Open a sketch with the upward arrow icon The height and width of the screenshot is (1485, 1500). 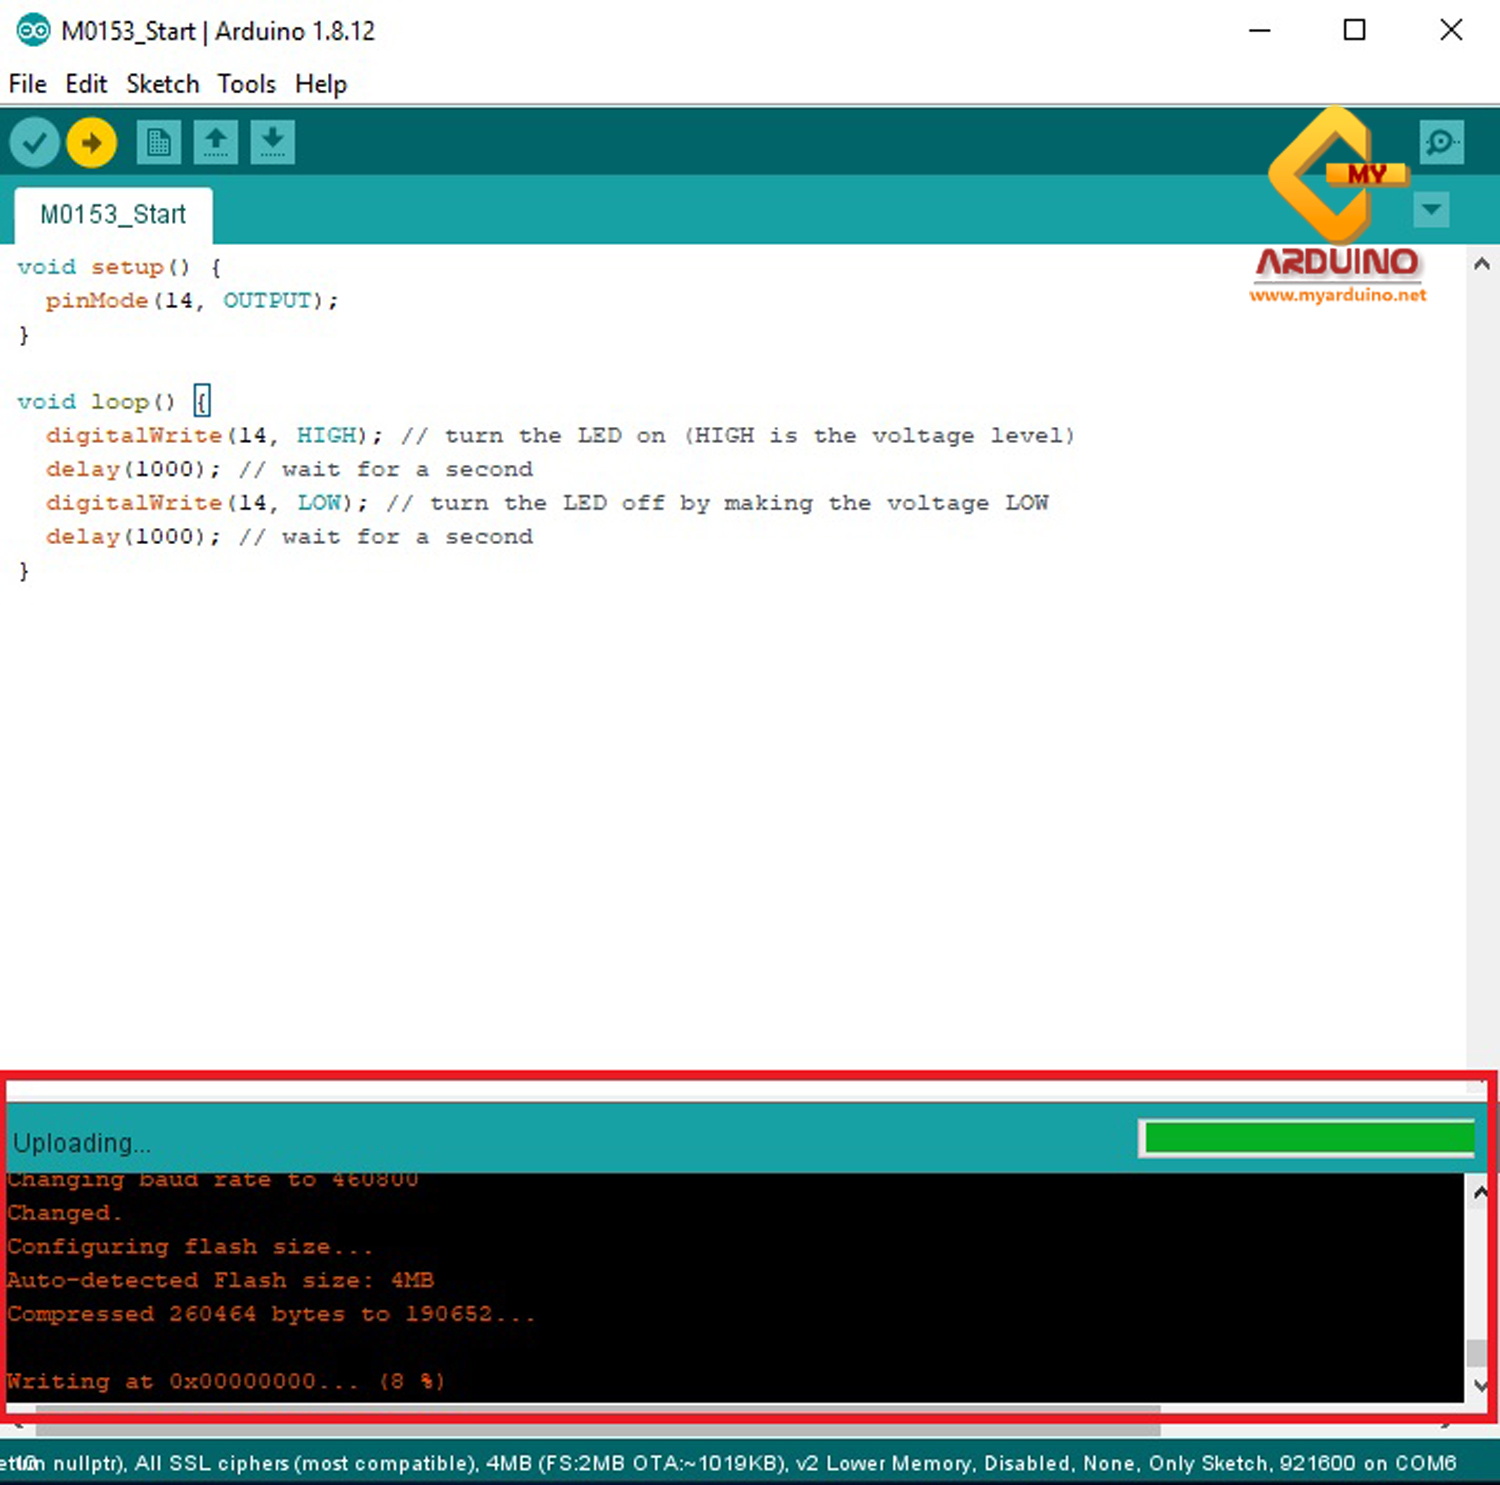(216, 142)
